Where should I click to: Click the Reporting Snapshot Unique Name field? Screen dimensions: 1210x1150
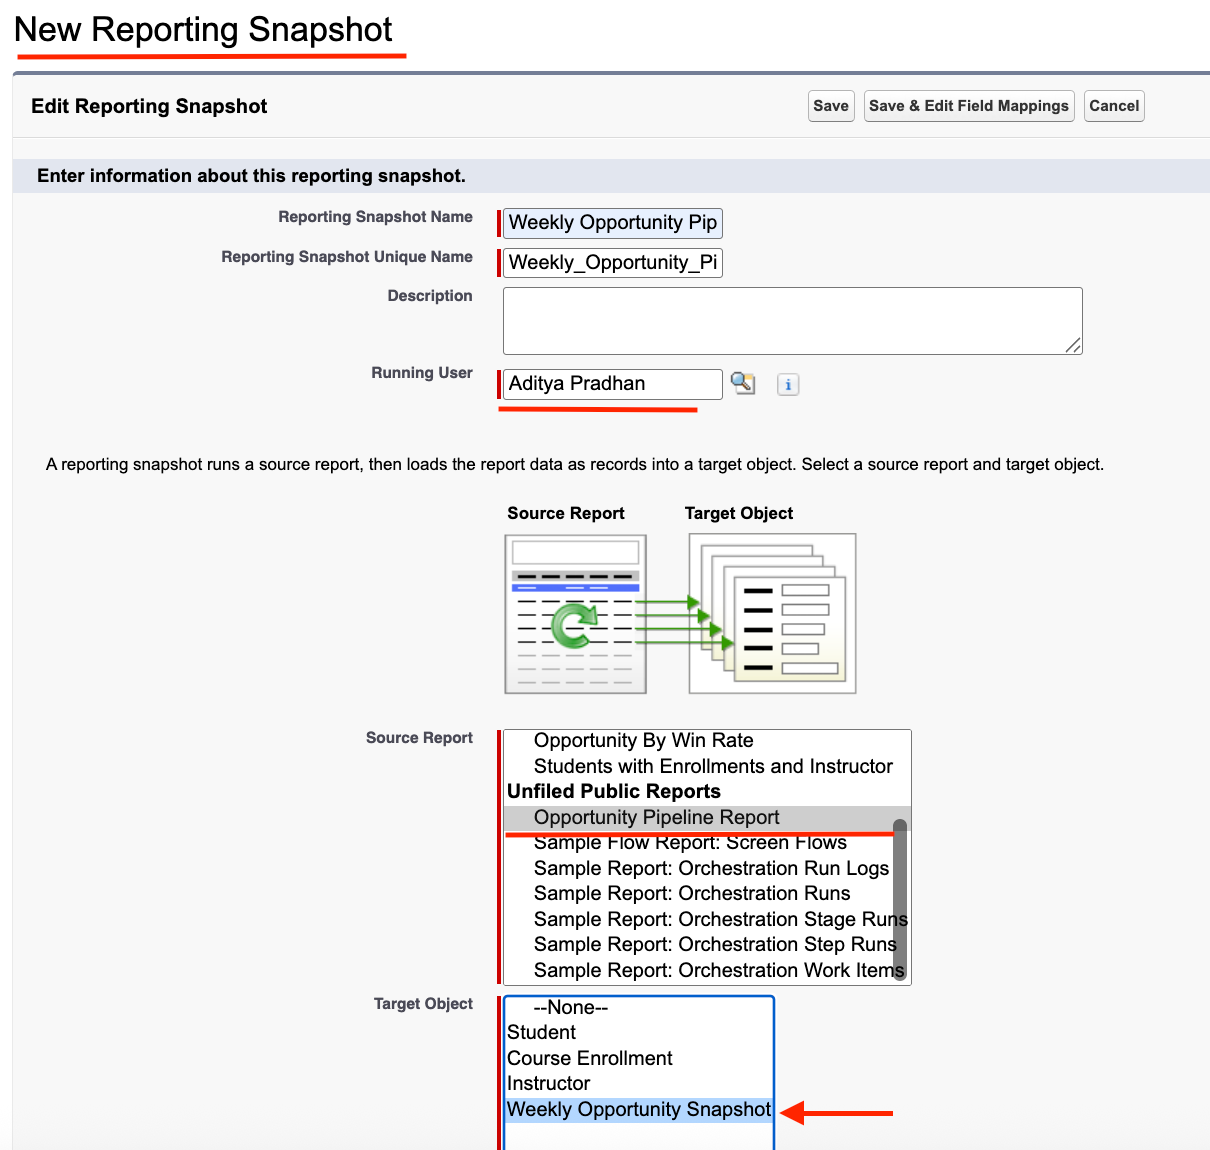coord(612,263)
